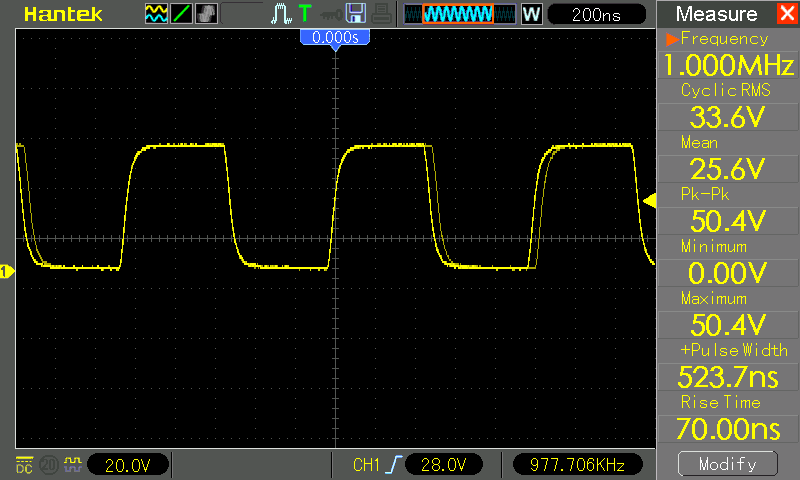Click the 50.4V maximum value

click(x=728, y=325)
